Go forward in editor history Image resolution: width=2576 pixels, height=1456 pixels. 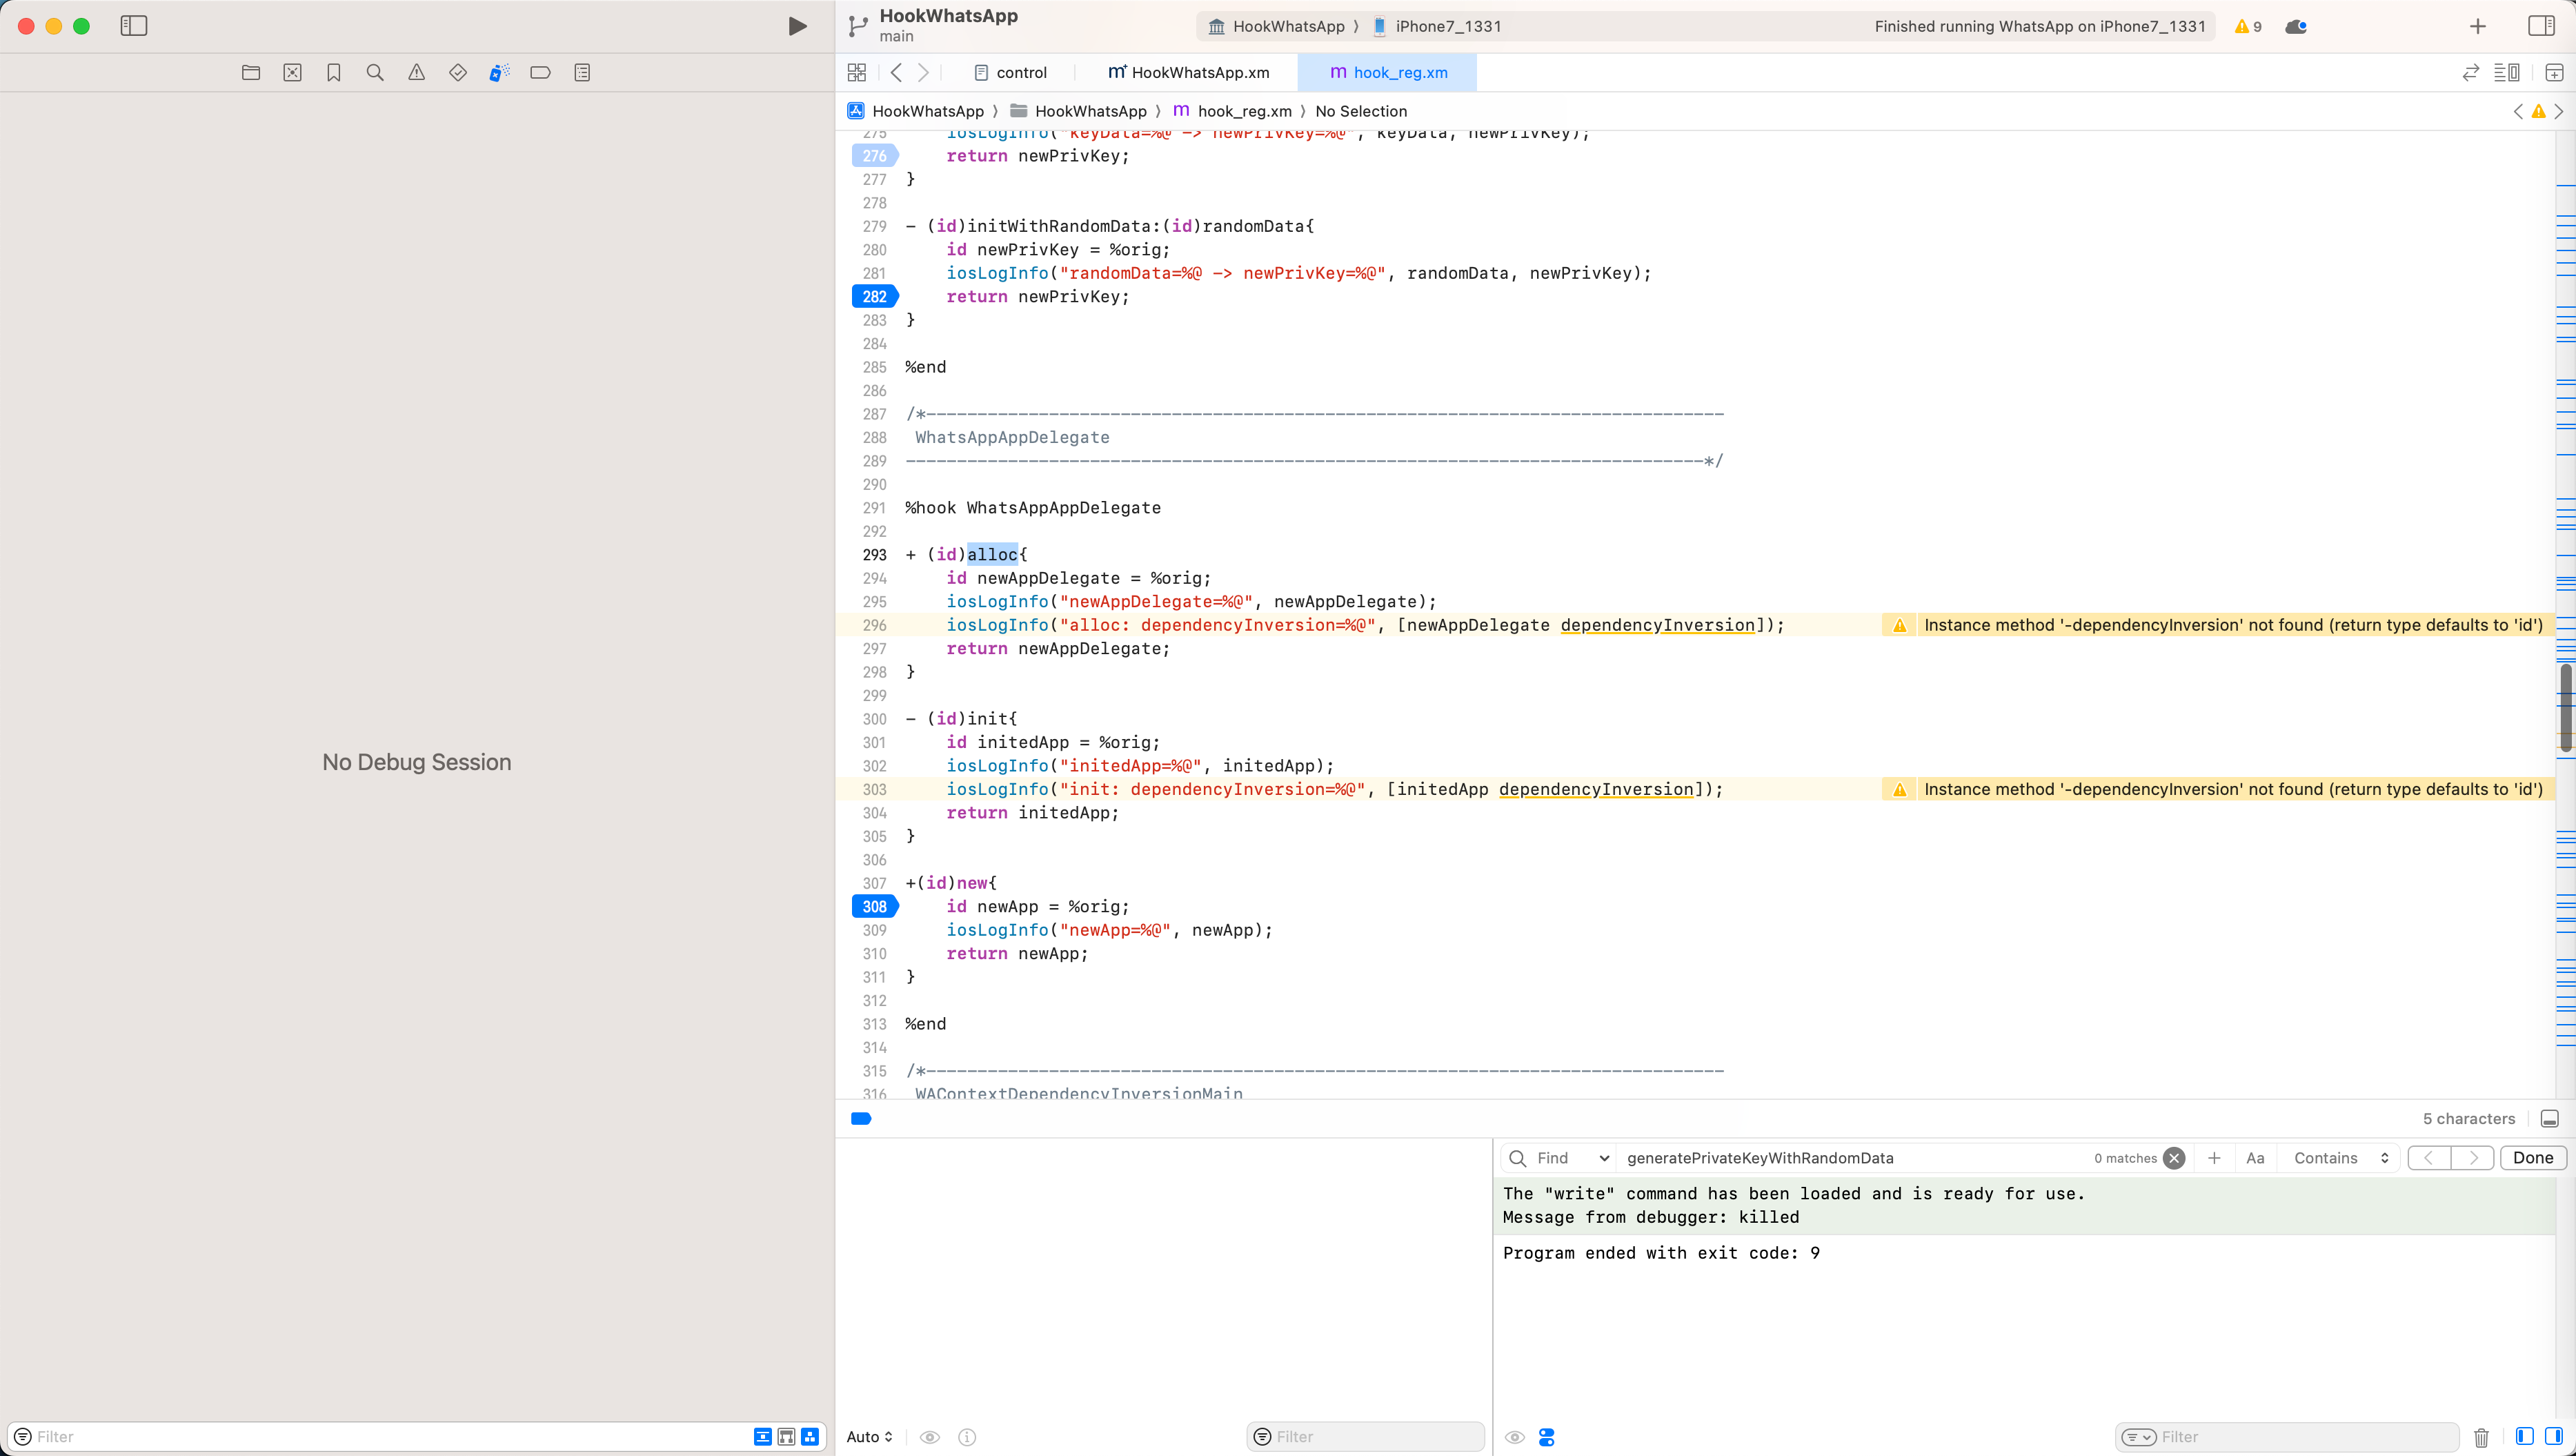(923, 72)
